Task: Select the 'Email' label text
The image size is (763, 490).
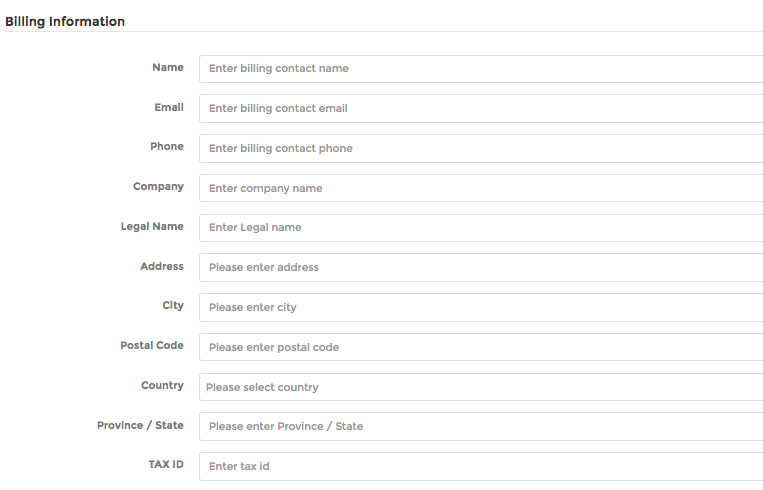Action: 169,107
